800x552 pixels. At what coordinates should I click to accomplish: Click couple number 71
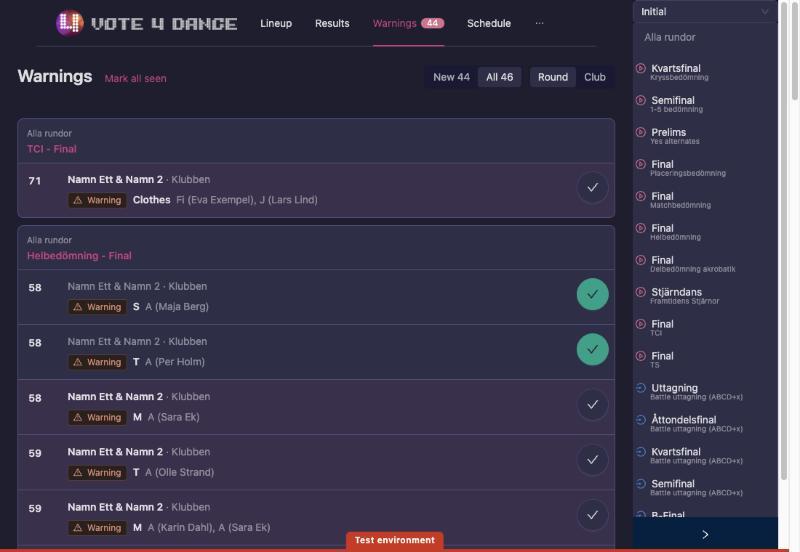pos(35,181)
